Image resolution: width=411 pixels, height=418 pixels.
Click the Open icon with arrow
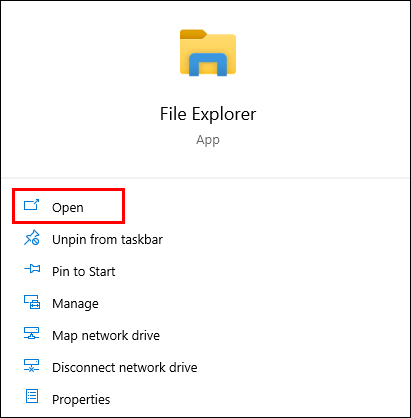(32, 205)
